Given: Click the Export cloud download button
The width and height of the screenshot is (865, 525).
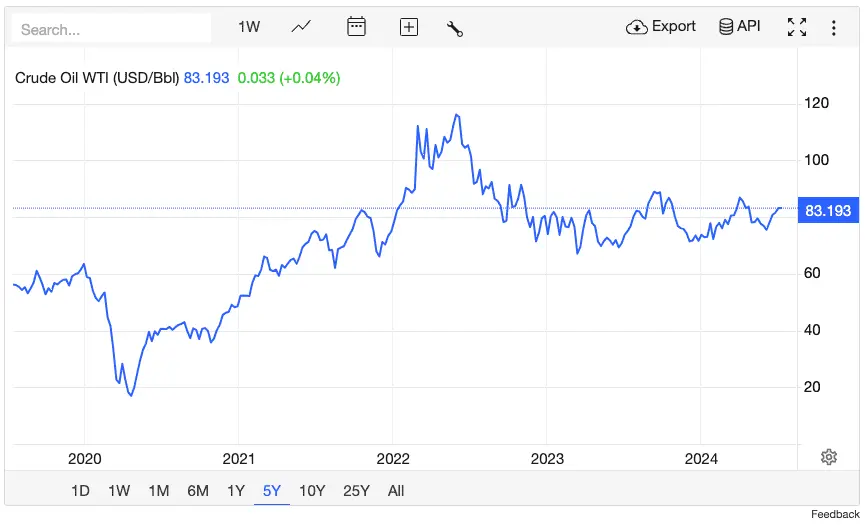Looking at the screenshot, I should click(x=661, y=27).
